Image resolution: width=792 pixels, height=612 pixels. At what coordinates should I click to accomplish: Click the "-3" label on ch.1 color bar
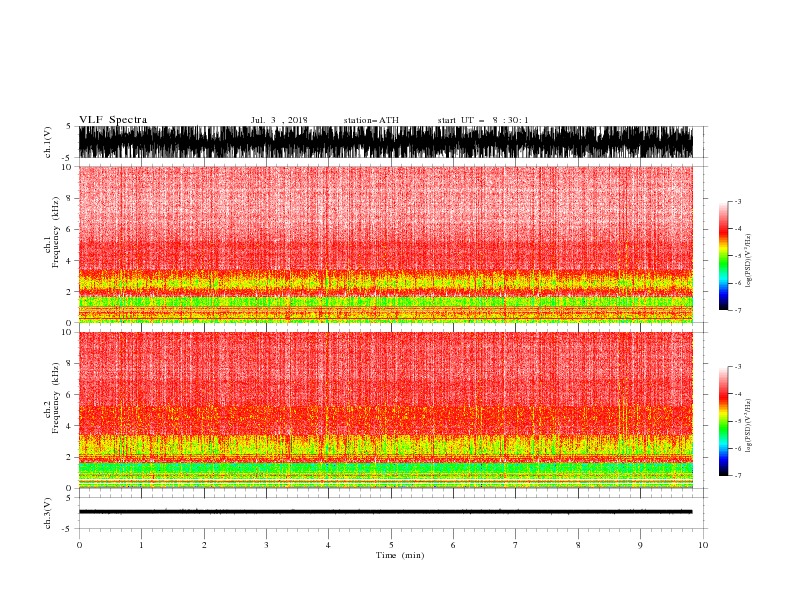(x=737, y=202)
